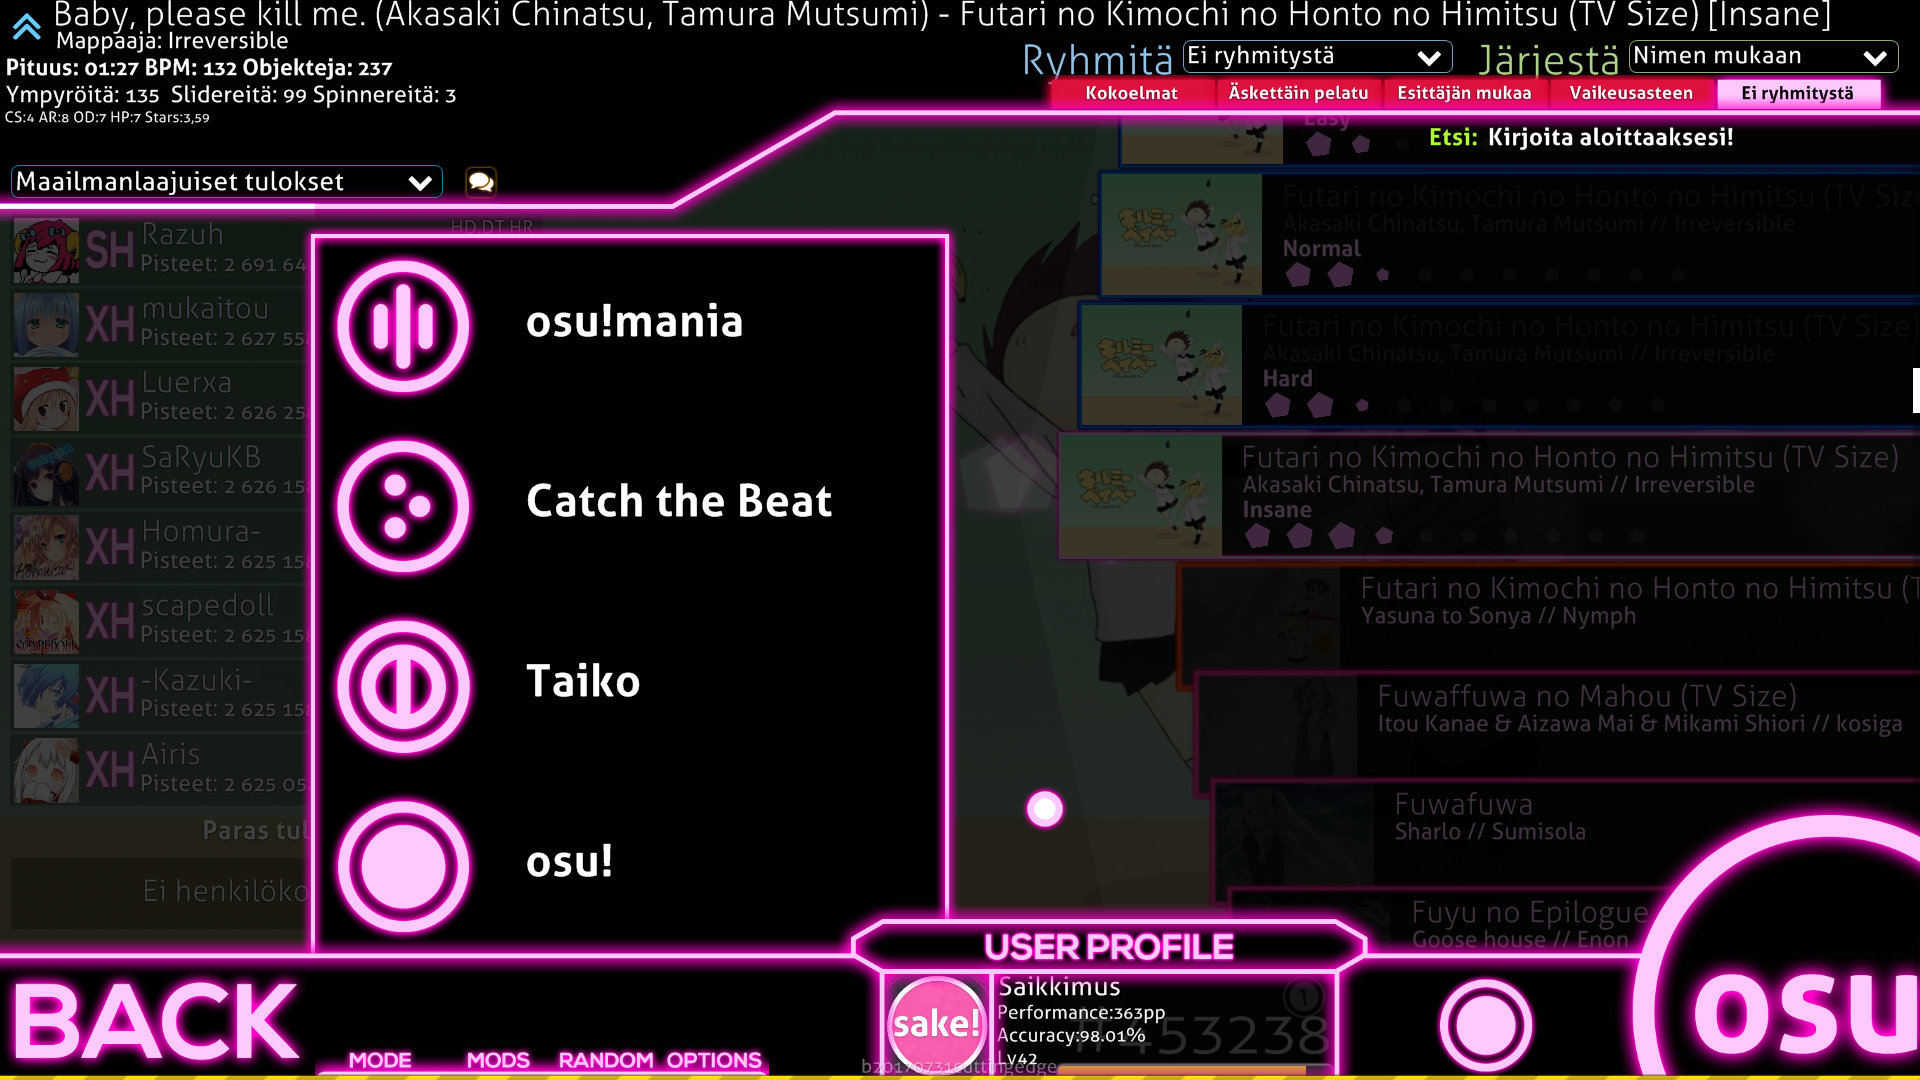Open the Normal difficulty card thumbnail

[1182, 235]
